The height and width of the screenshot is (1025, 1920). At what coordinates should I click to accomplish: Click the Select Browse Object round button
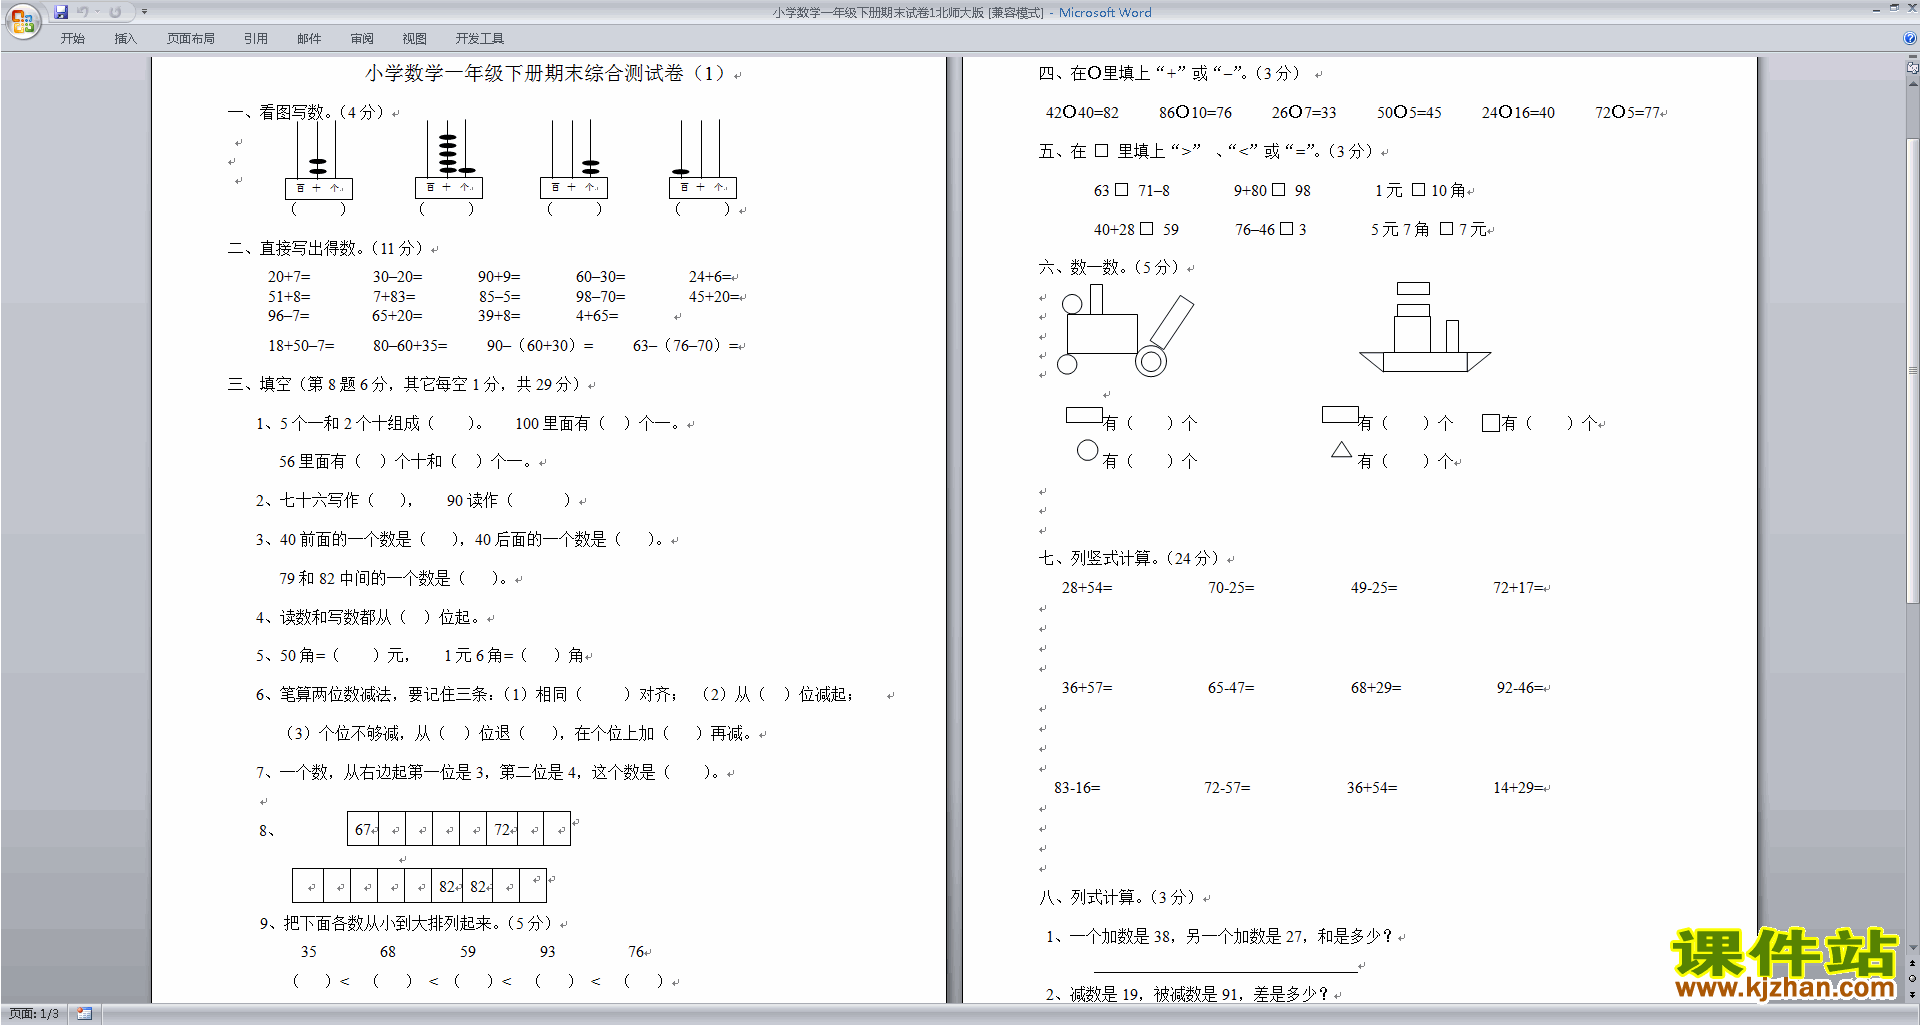pos(1912,979)
